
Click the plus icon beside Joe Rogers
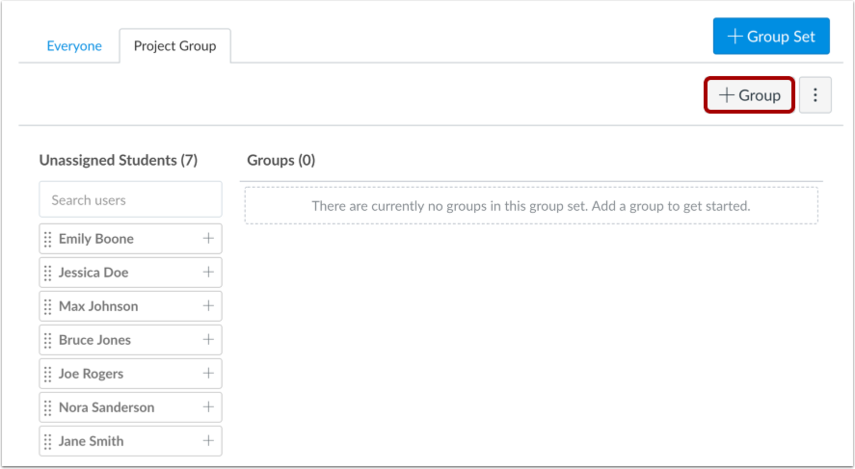pos(208,374)
